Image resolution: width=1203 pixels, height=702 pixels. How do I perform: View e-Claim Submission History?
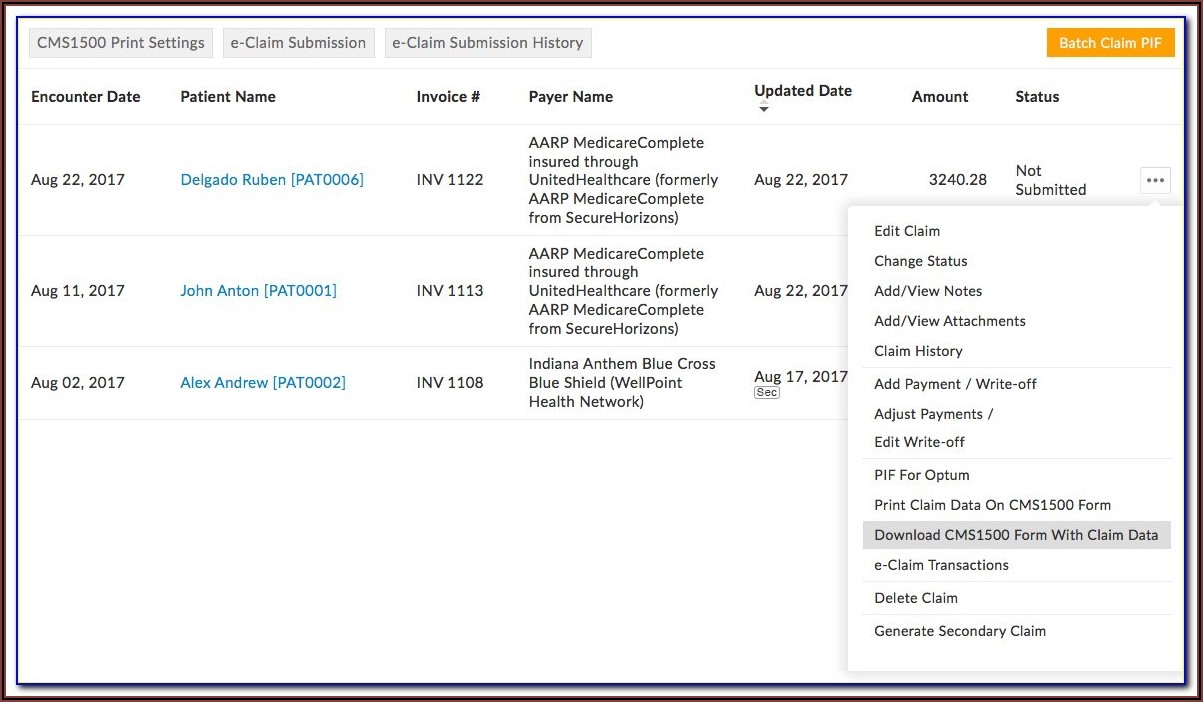click(487, 43)
